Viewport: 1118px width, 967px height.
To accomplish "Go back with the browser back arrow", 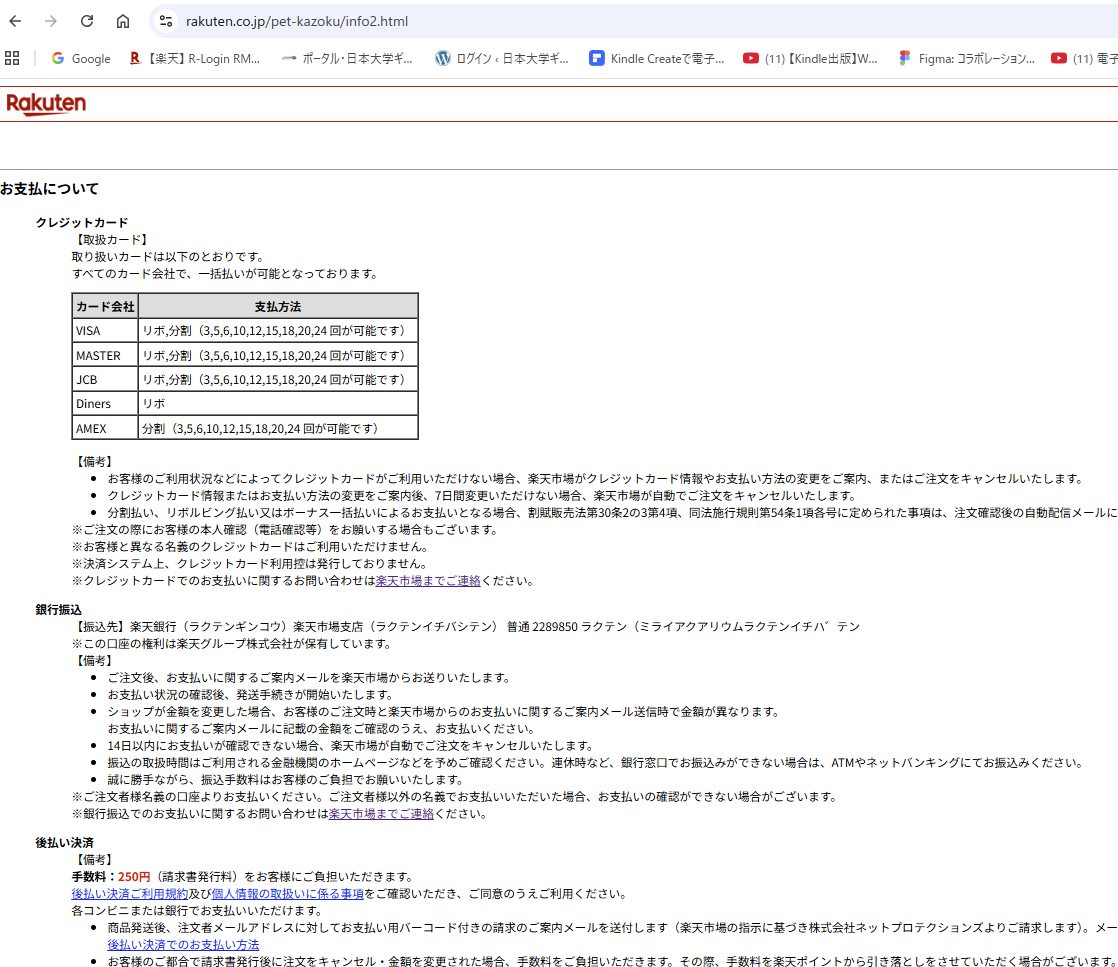I will (x=15, y=21).
